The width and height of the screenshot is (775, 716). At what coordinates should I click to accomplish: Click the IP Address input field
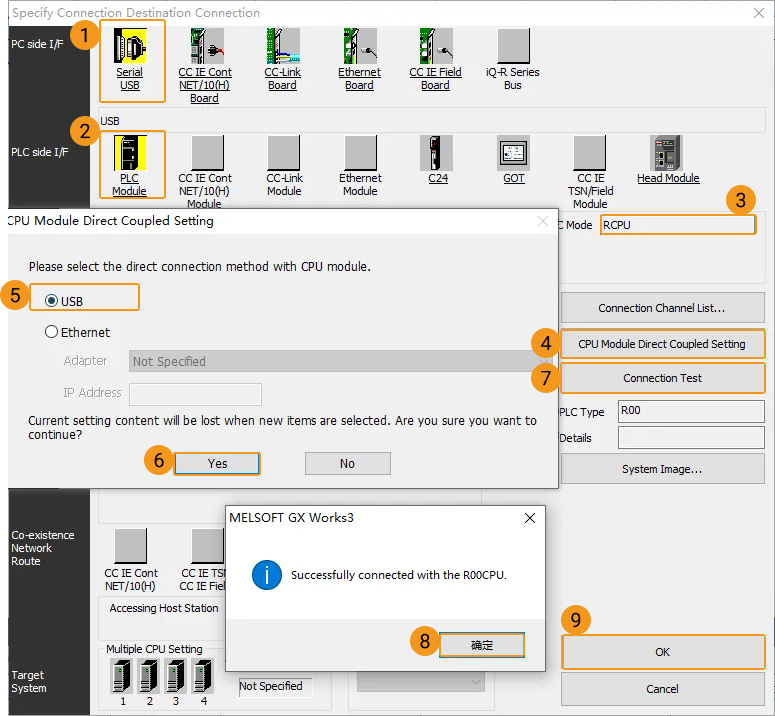tap(195, 393)
